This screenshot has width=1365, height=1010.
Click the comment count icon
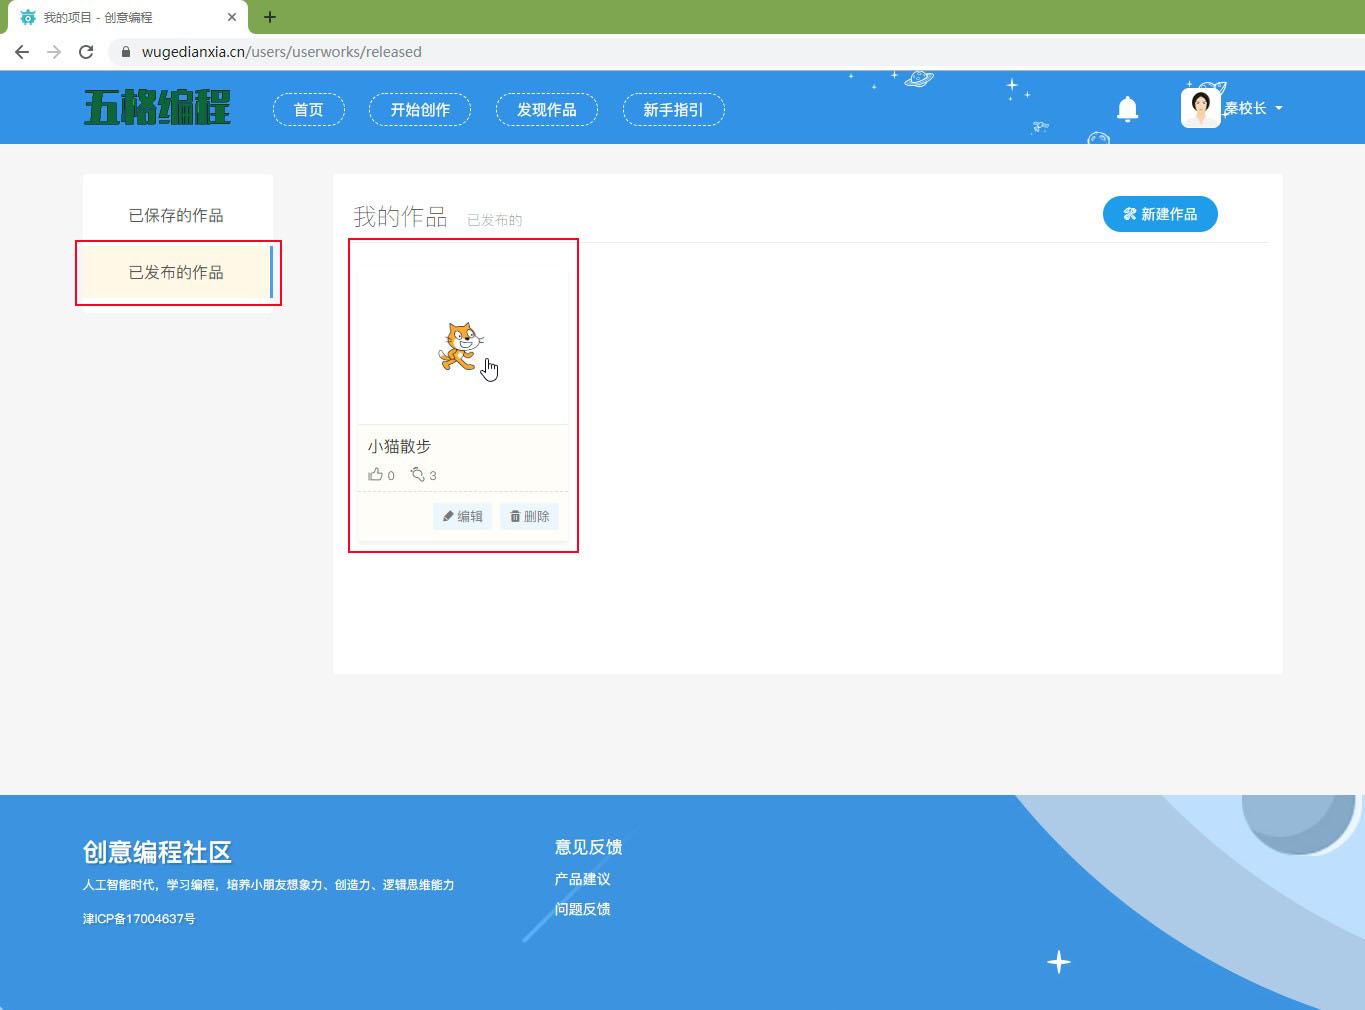pyautogui.click(x=418, y=474)
